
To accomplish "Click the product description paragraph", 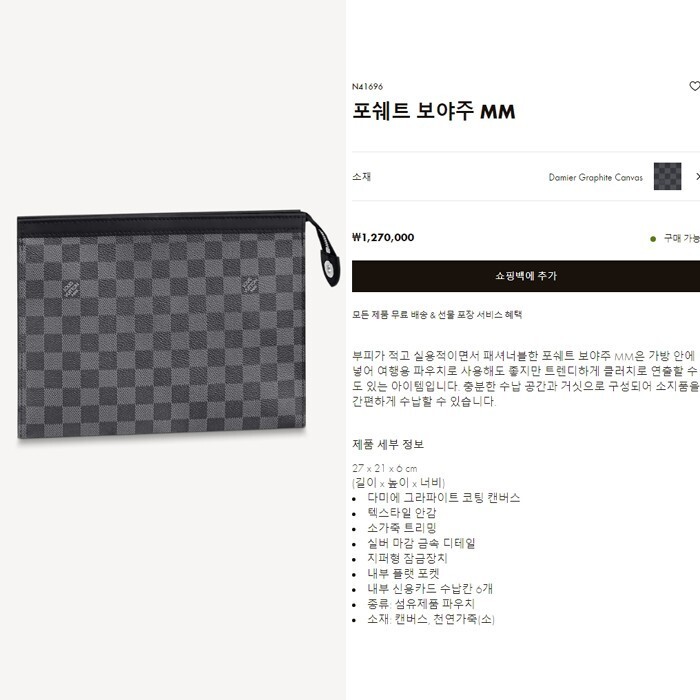I will pyautogui.click(x=526, y=379).
